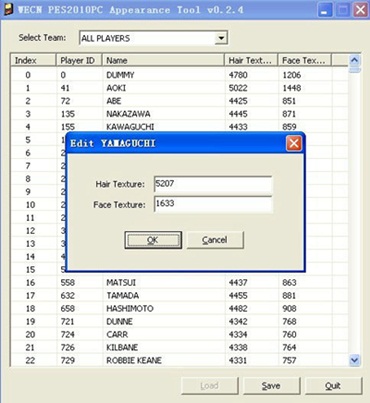Click face texture value 908

click(x=289, y=309)
